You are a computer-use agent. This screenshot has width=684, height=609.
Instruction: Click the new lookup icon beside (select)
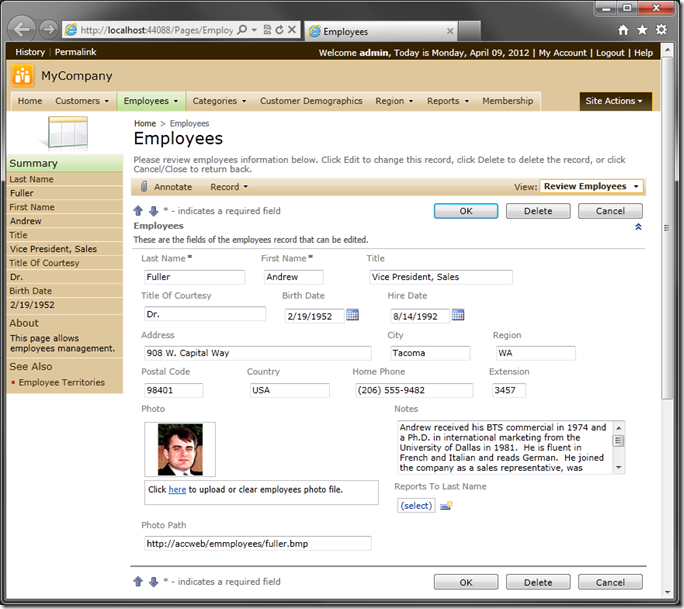tap(446, 506)
